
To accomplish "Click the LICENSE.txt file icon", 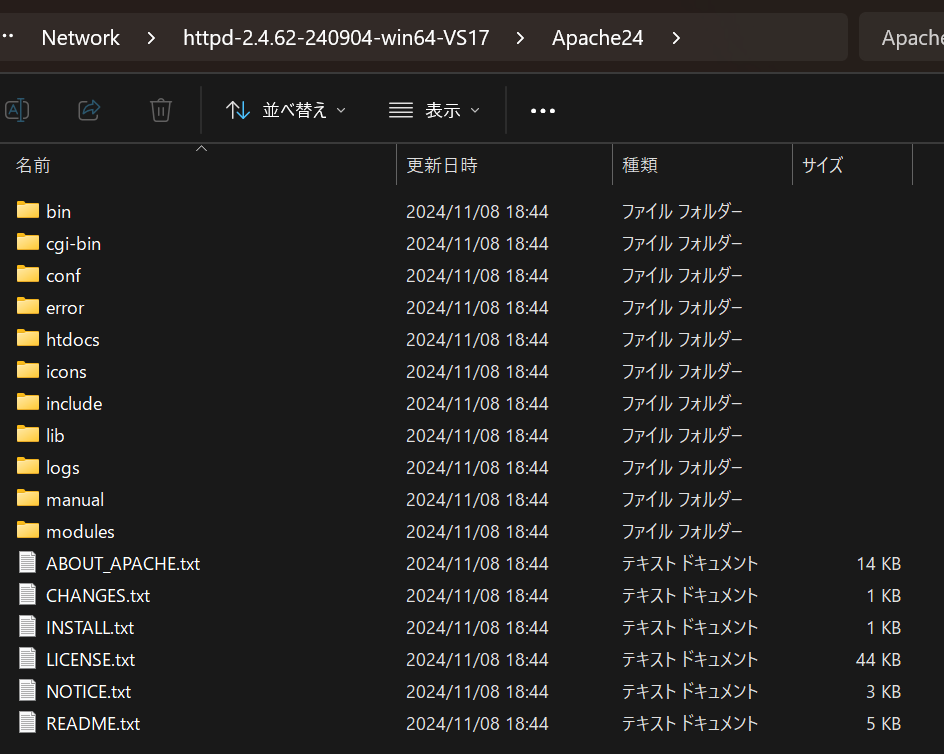I will [x=27, y=658].
